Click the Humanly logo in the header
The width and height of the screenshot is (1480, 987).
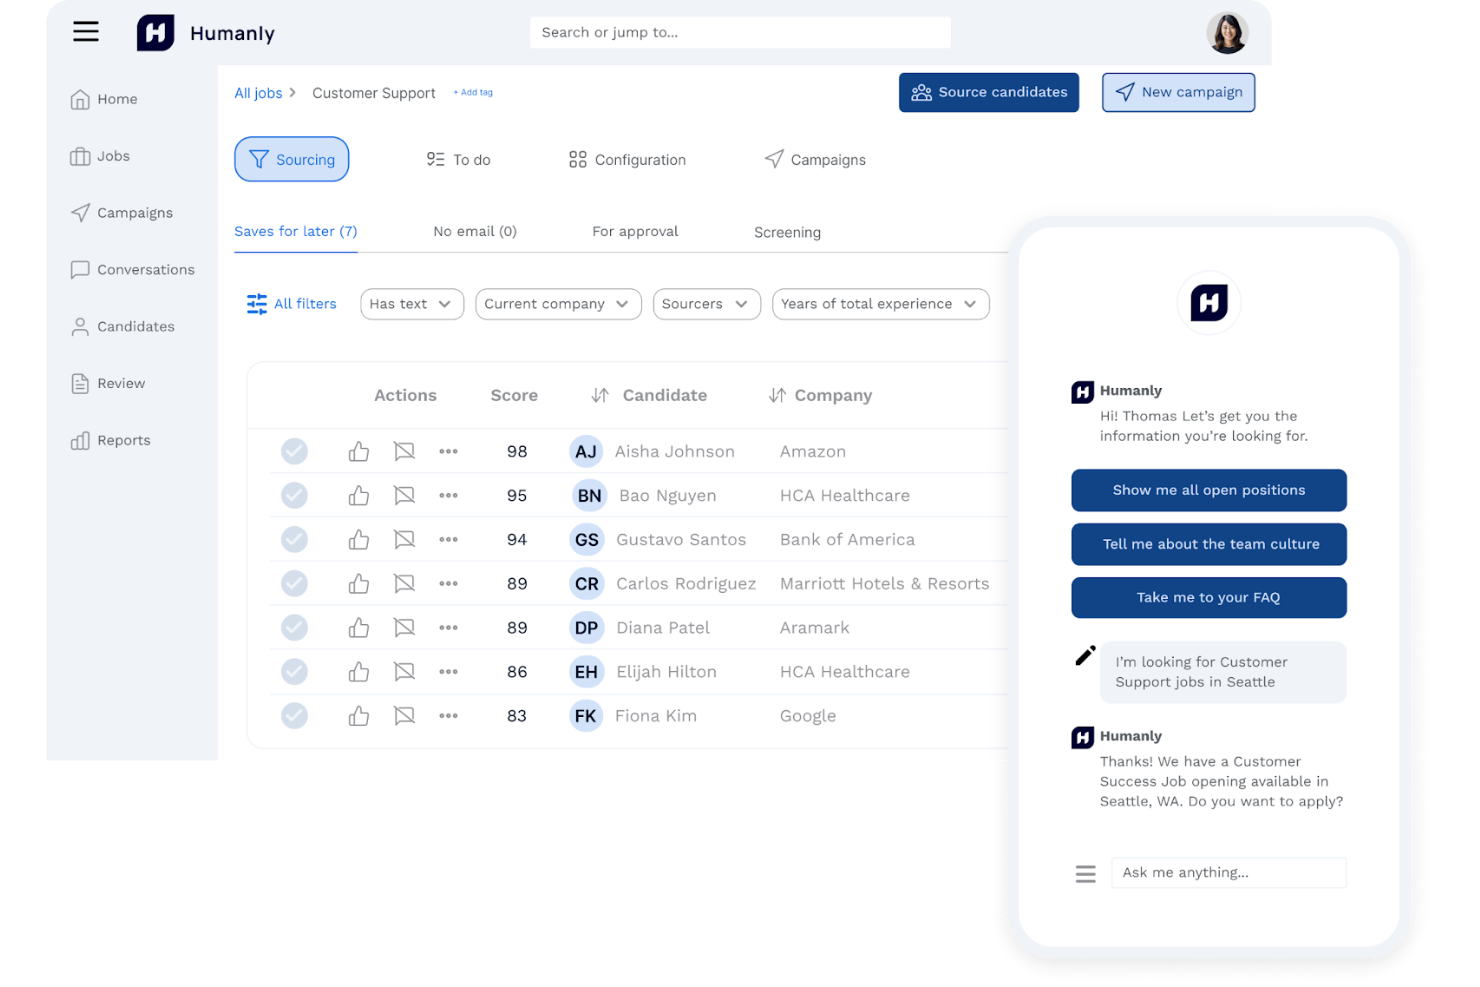pyautogui.click(x=155, y=32)
